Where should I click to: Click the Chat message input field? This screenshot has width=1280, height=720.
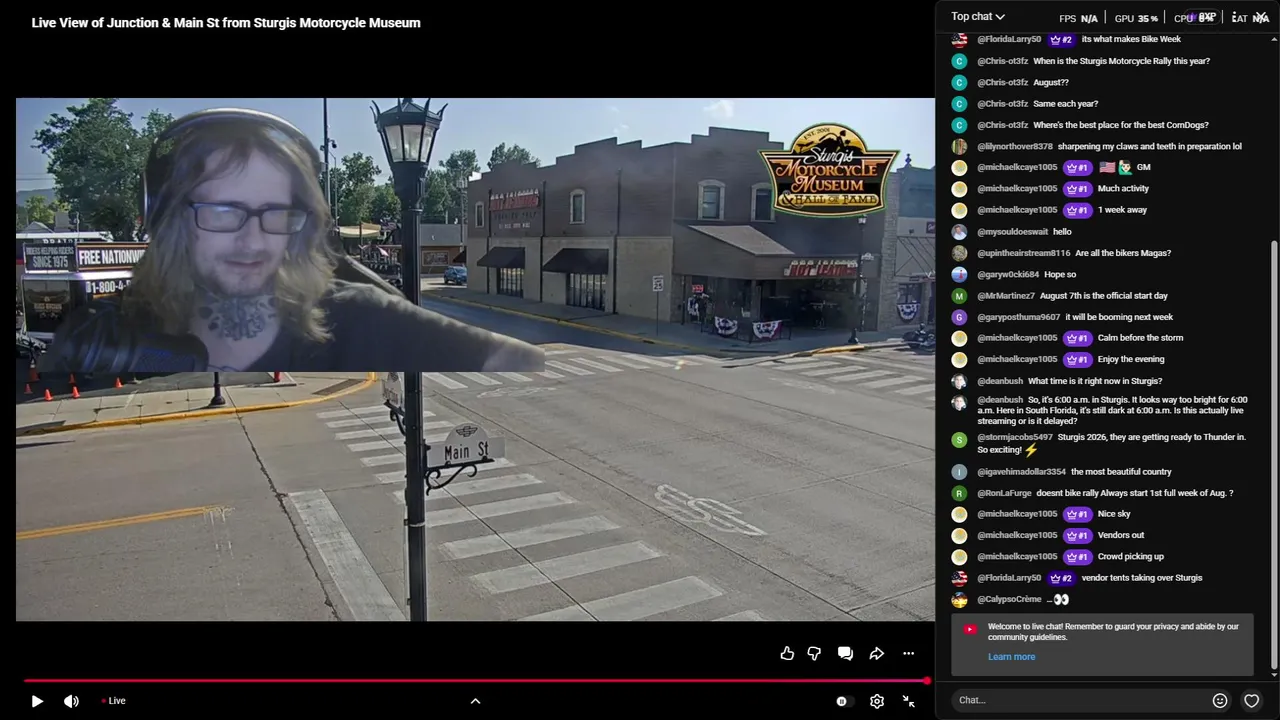(x=1080, y=700)
